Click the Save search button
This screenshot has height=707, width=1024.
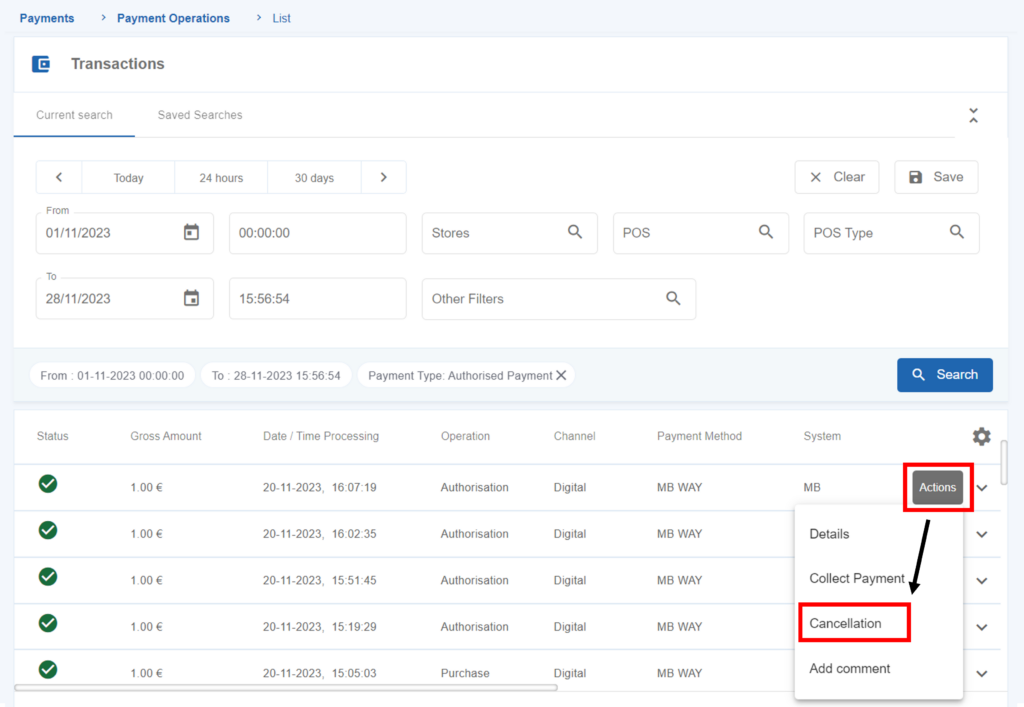[x=936, y=177]
